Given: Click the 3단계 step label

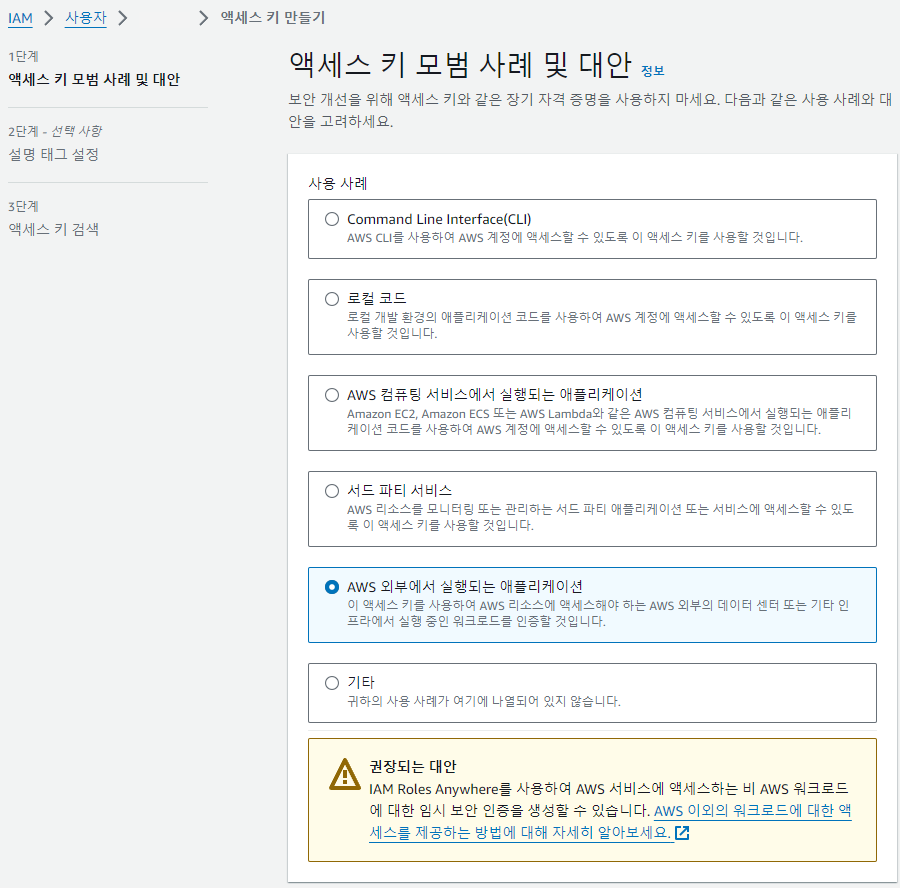Looking at the screenshot, I should [23, 206].
